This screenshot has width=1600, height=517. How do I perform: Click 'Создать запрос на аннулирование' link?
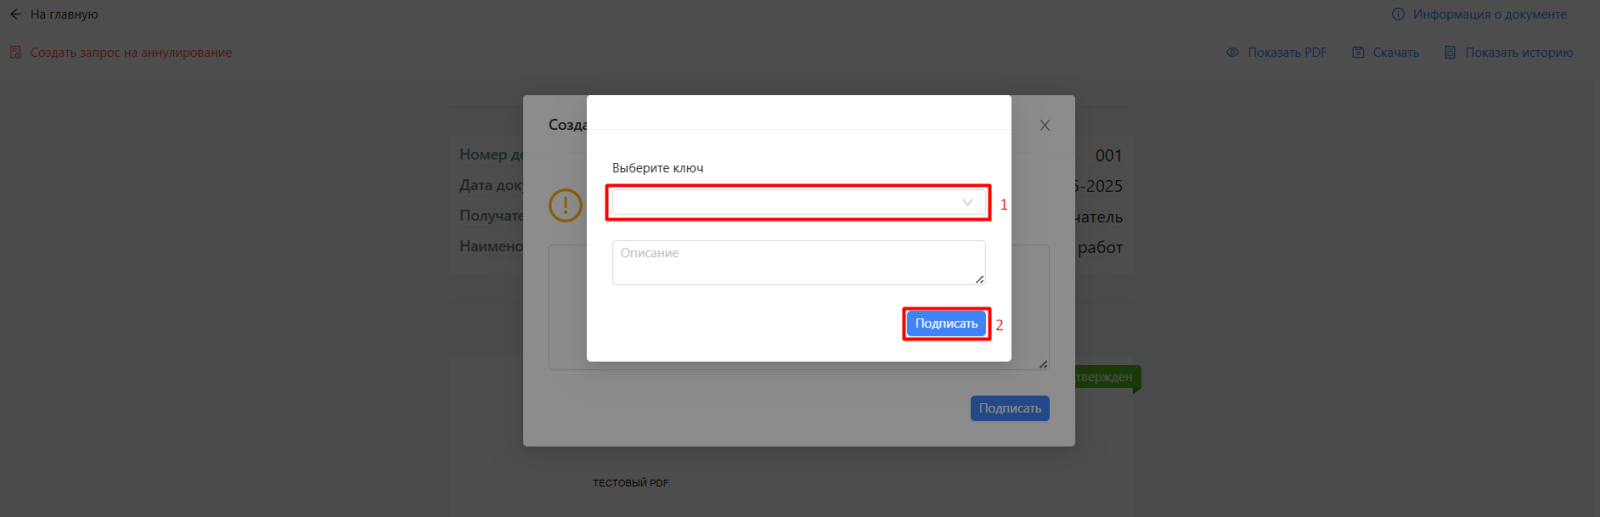131,52
